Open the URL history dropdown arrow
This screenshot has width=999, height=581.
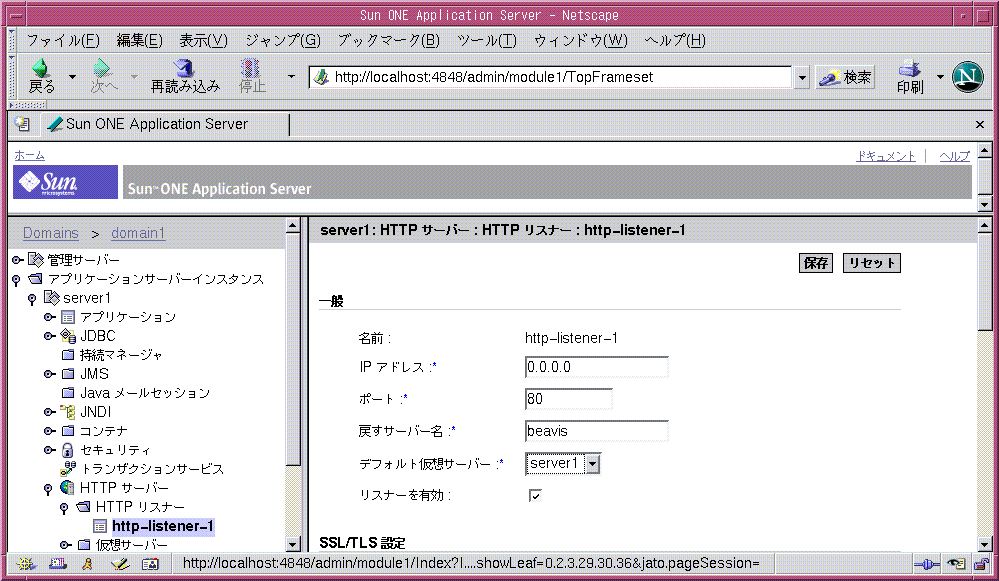tap(802, 78)
